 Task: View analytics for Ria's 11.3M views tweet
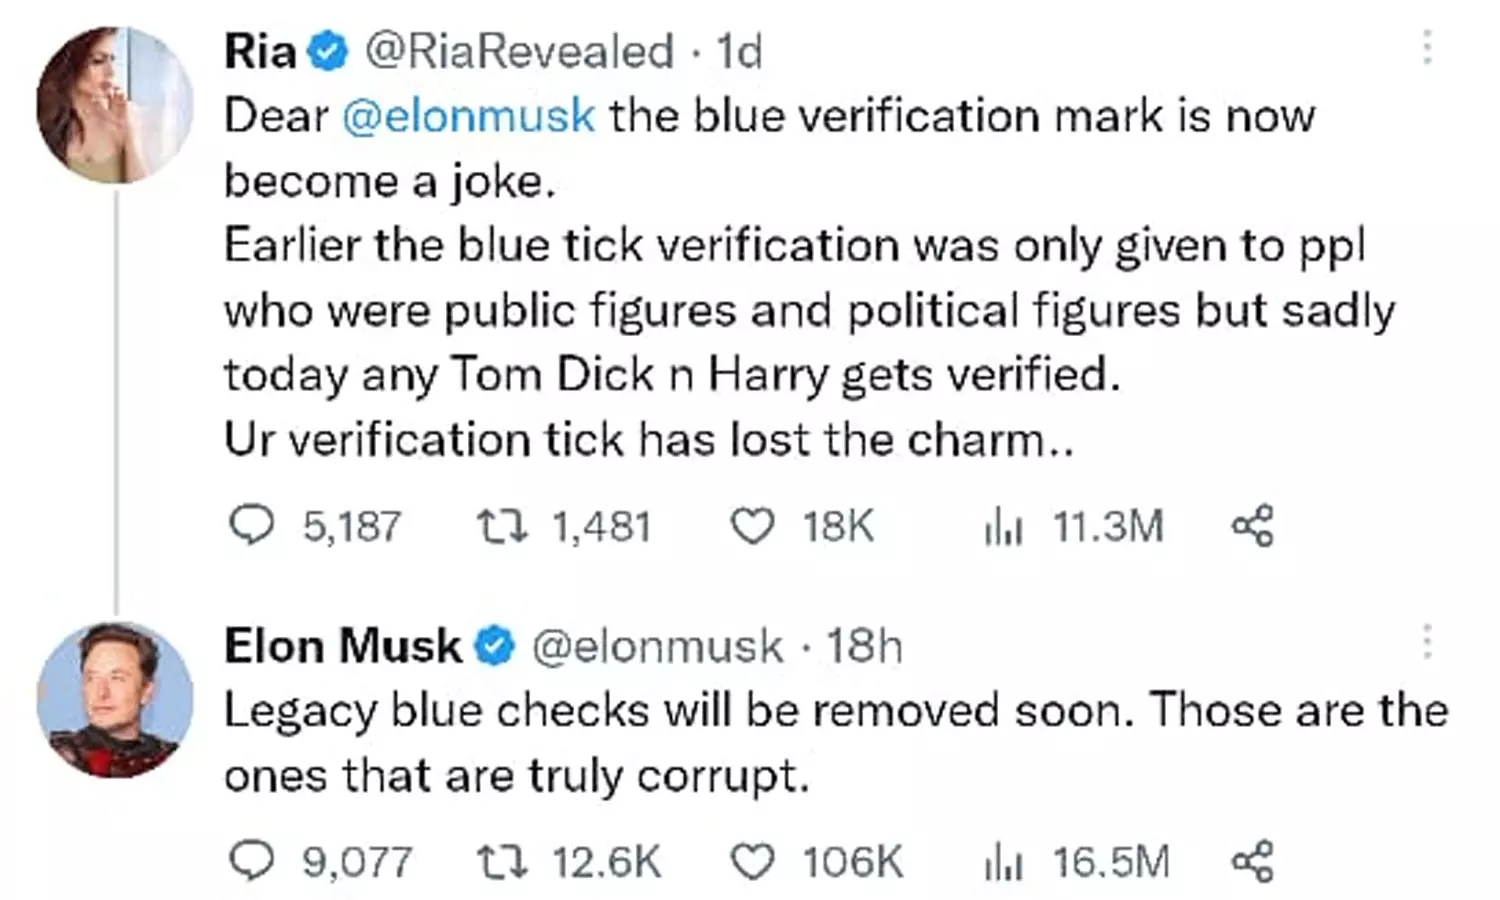[1003, 526]
